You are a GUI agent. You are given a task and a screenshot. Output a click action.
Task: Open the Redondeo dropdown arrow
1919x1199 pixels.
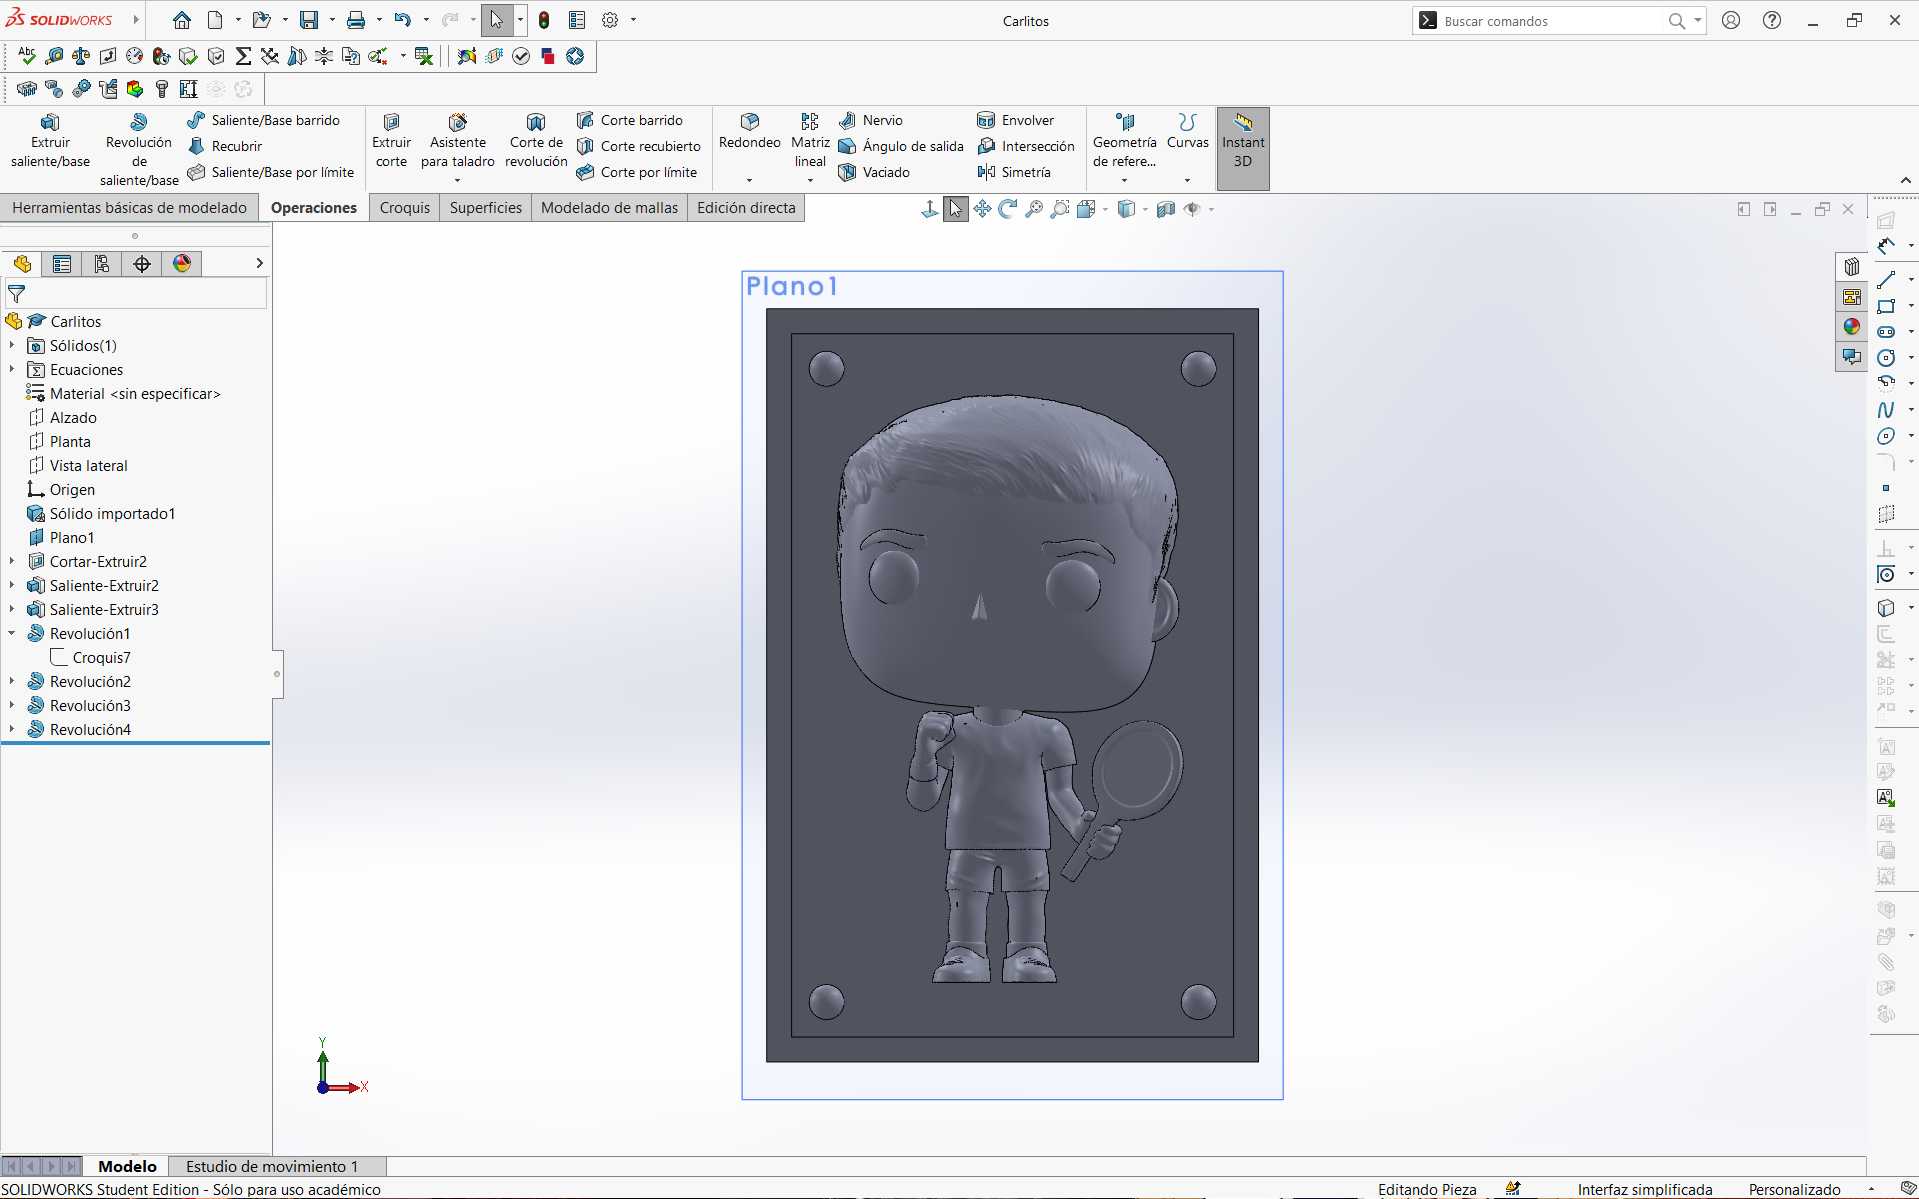[x=749, y=180]
